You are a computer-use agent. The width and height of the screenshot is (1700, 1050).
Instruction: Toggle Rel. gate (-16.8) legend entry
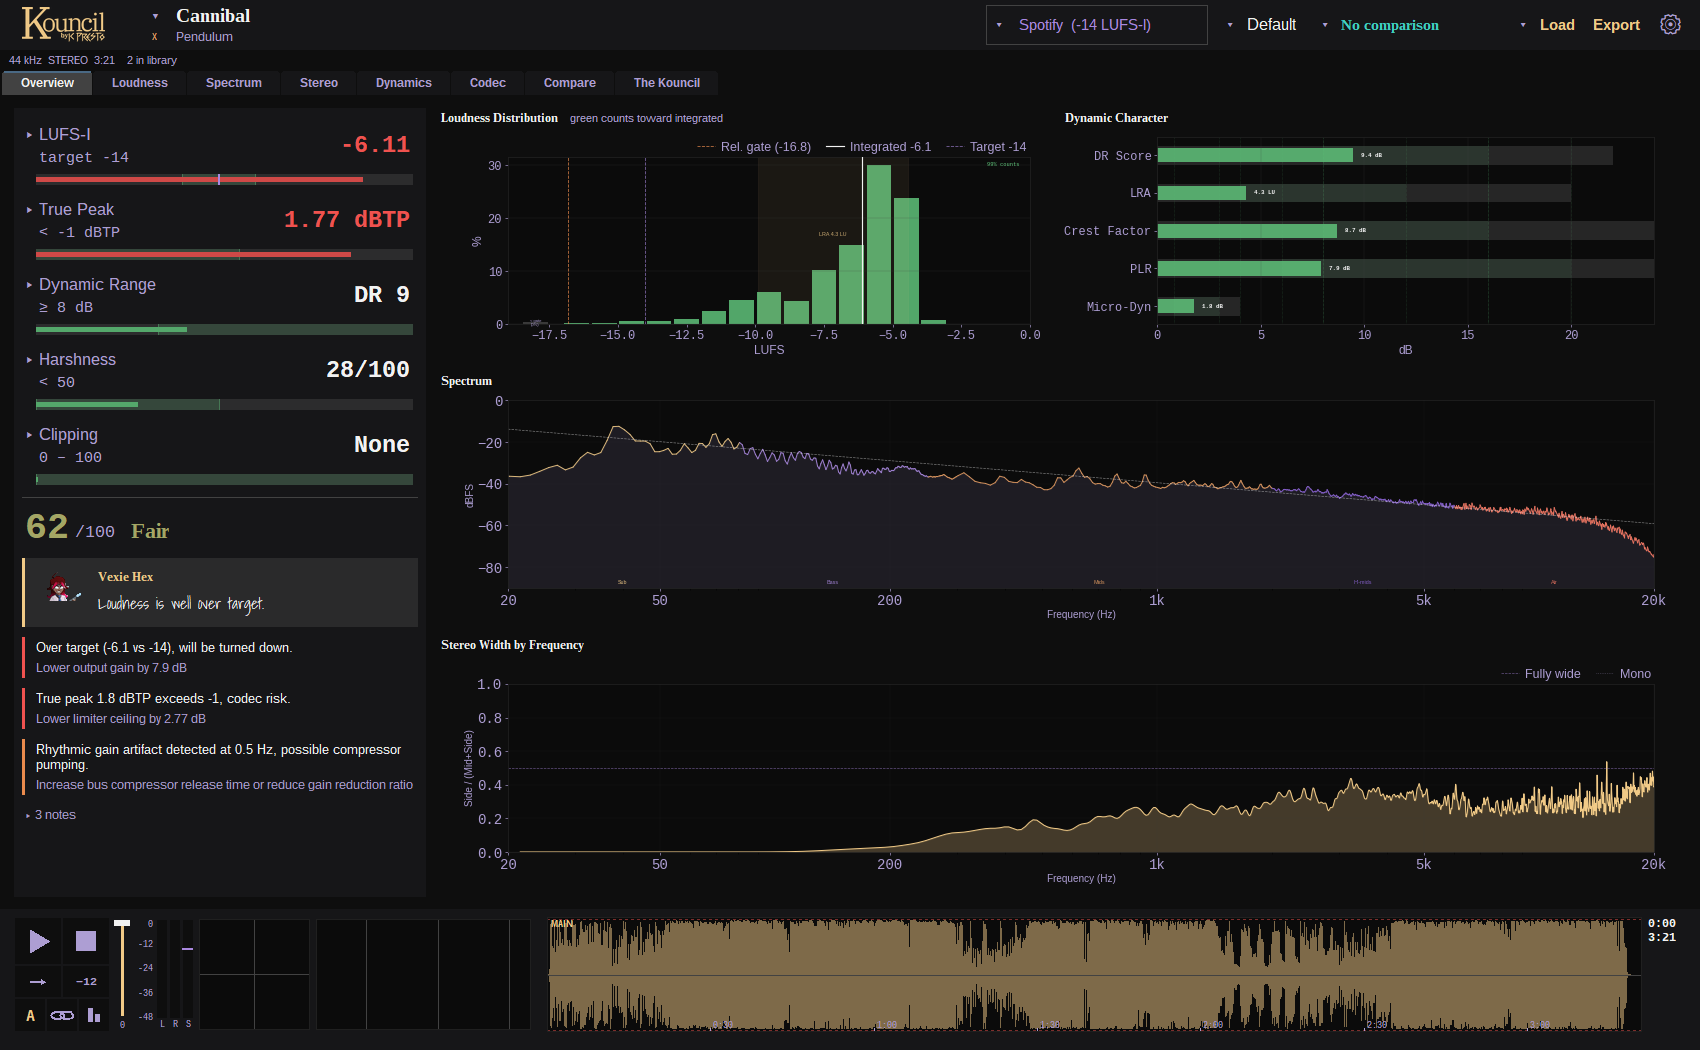pyautogui.click(x=754, y=147)
